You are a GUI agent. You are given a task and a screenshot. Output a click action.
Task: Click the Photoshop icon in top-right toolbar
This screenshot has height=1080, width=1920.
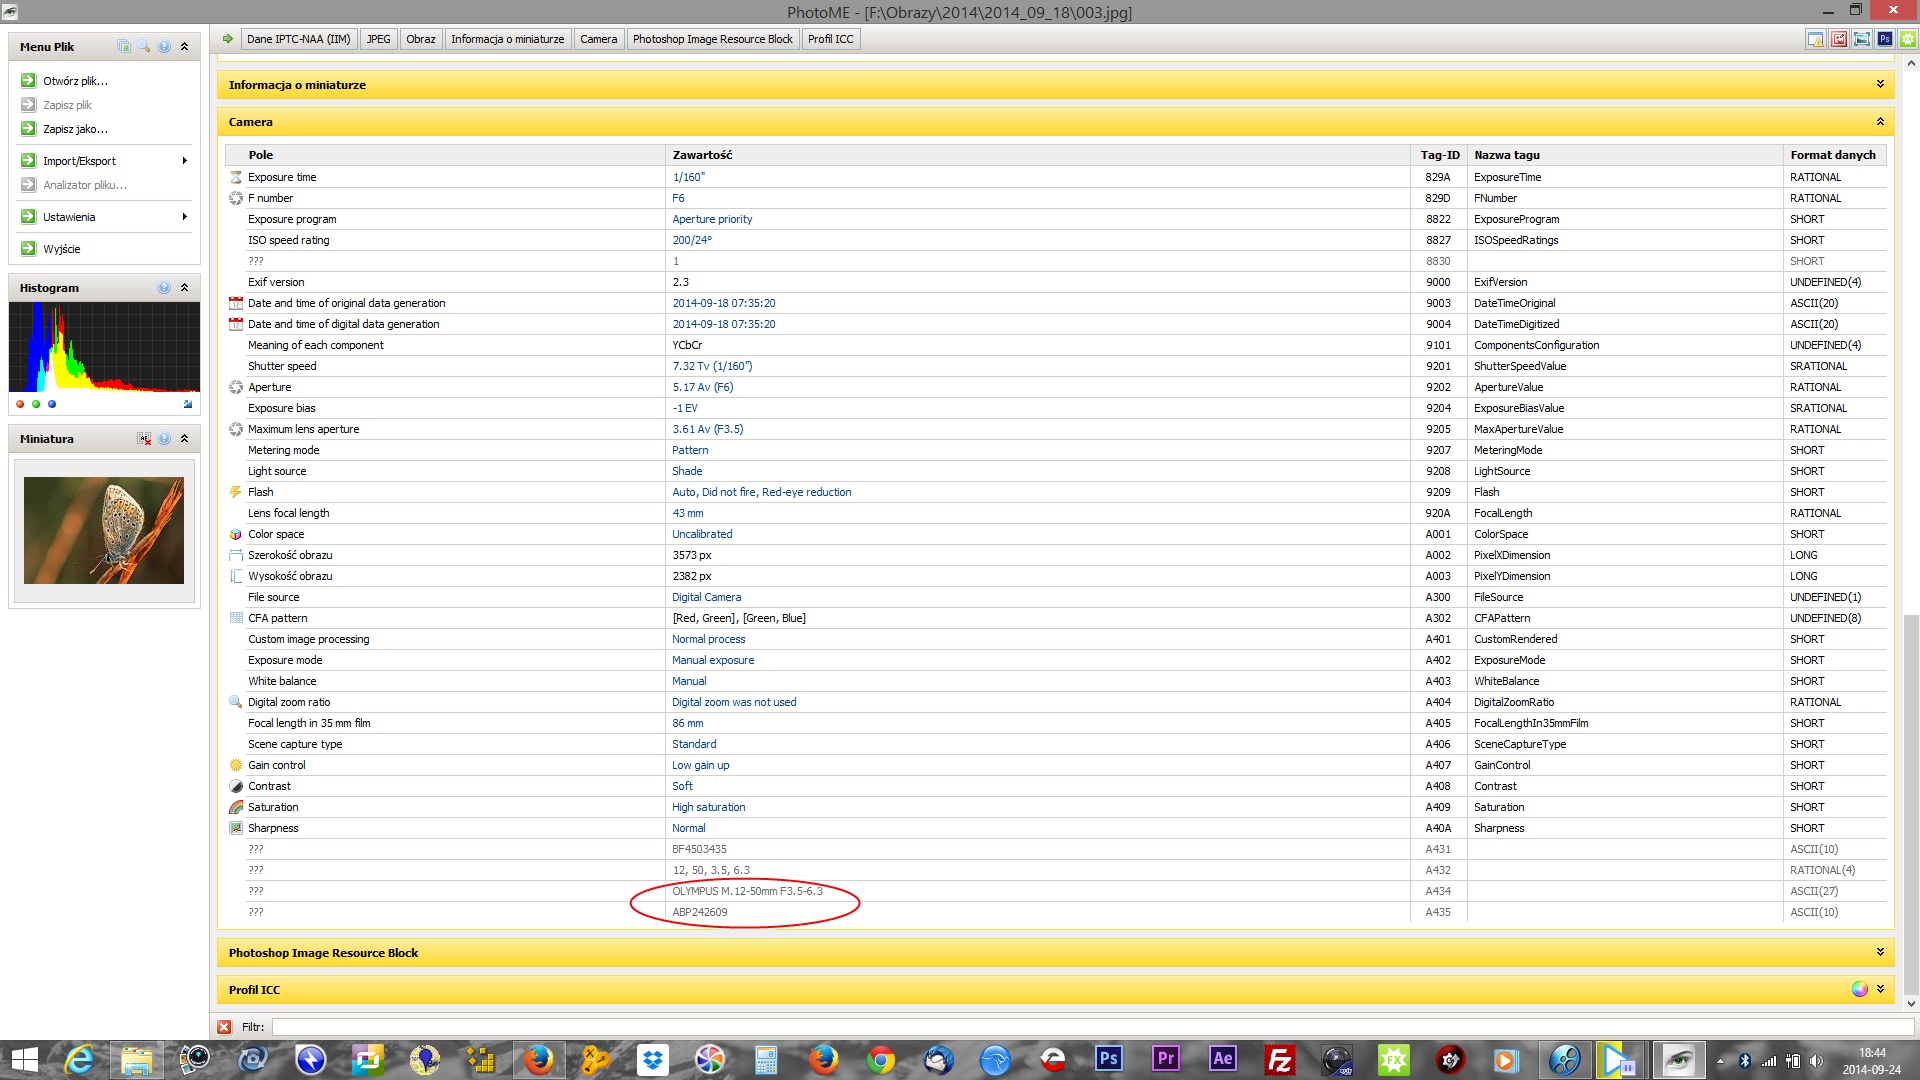coord(1885,39)
